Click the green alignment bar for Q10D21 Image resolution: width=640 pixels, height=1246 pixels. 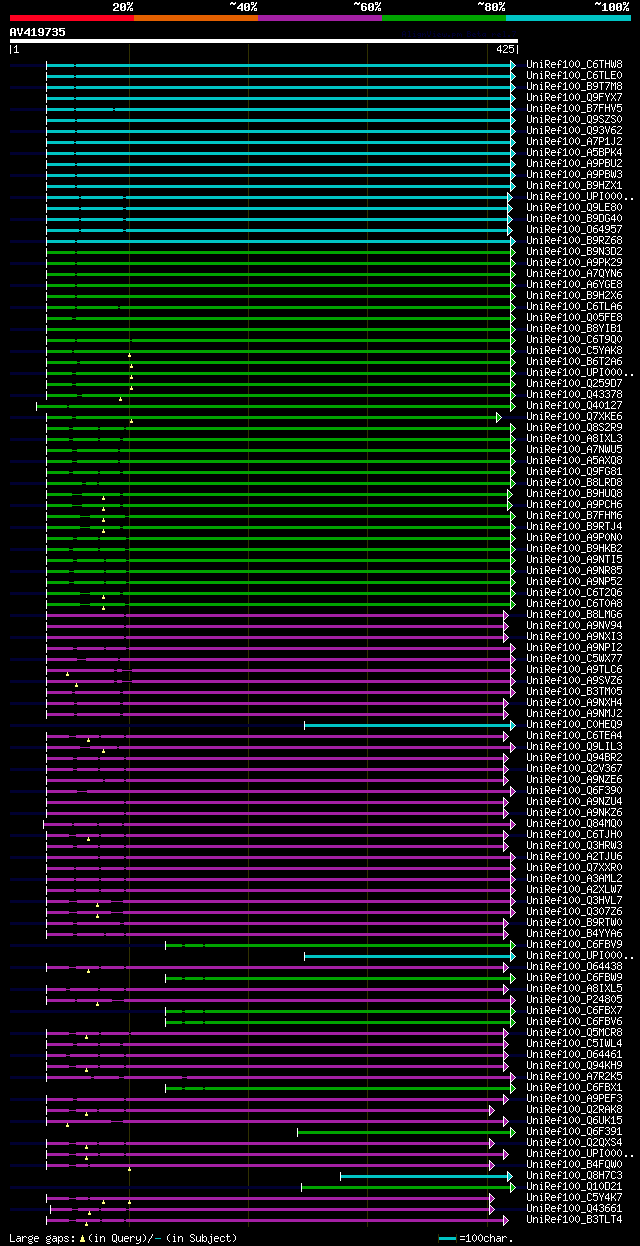406,1186
